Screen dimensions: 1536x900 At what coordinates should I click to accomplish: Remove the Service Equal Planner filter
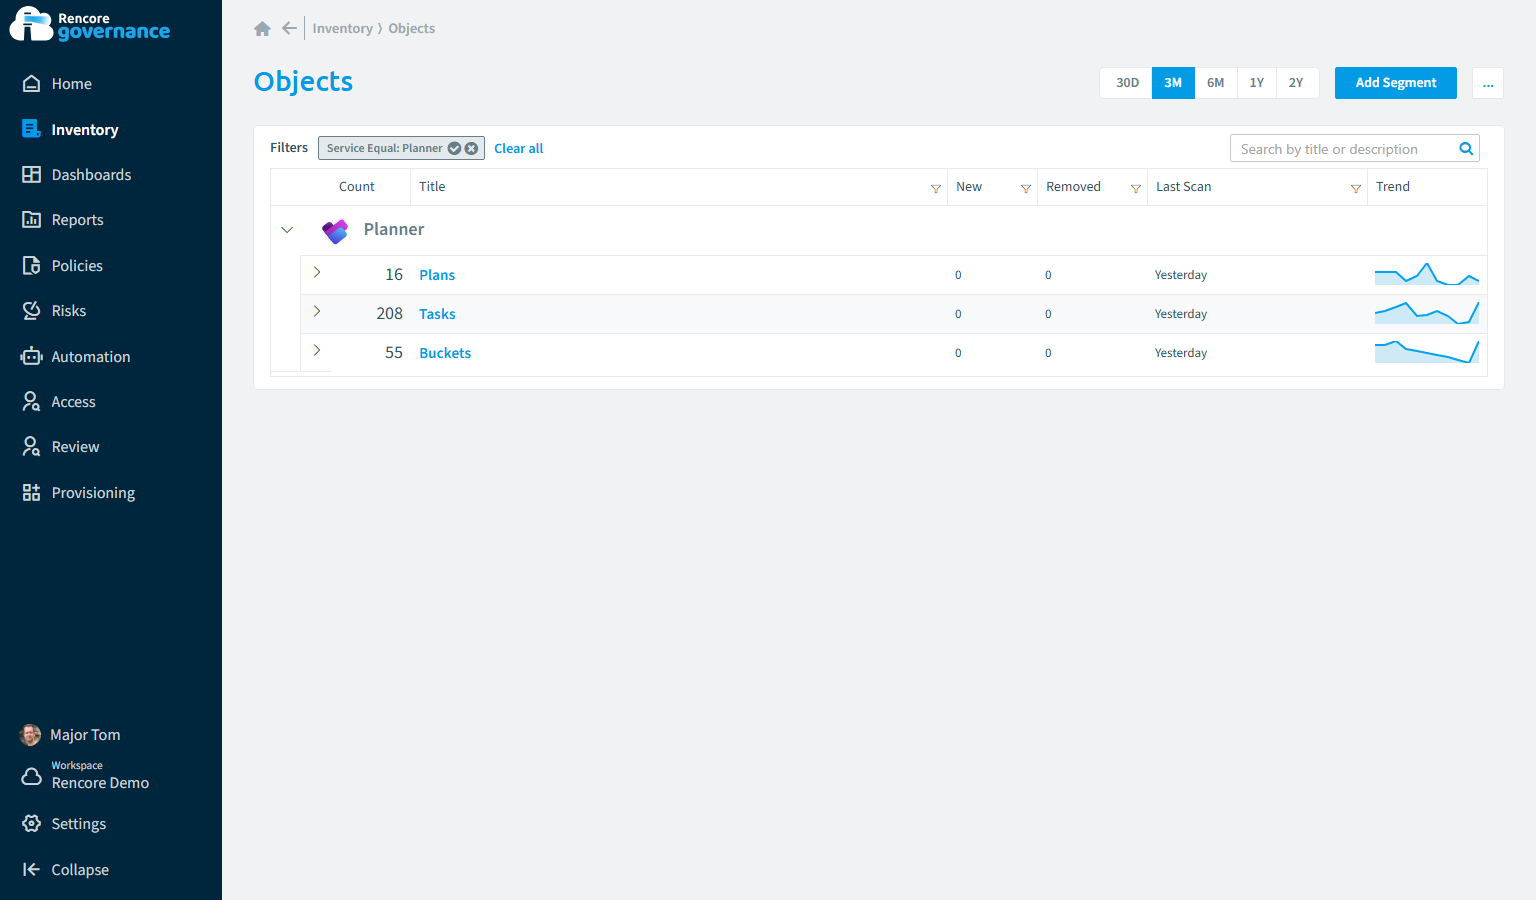click(x=471, y=148)
